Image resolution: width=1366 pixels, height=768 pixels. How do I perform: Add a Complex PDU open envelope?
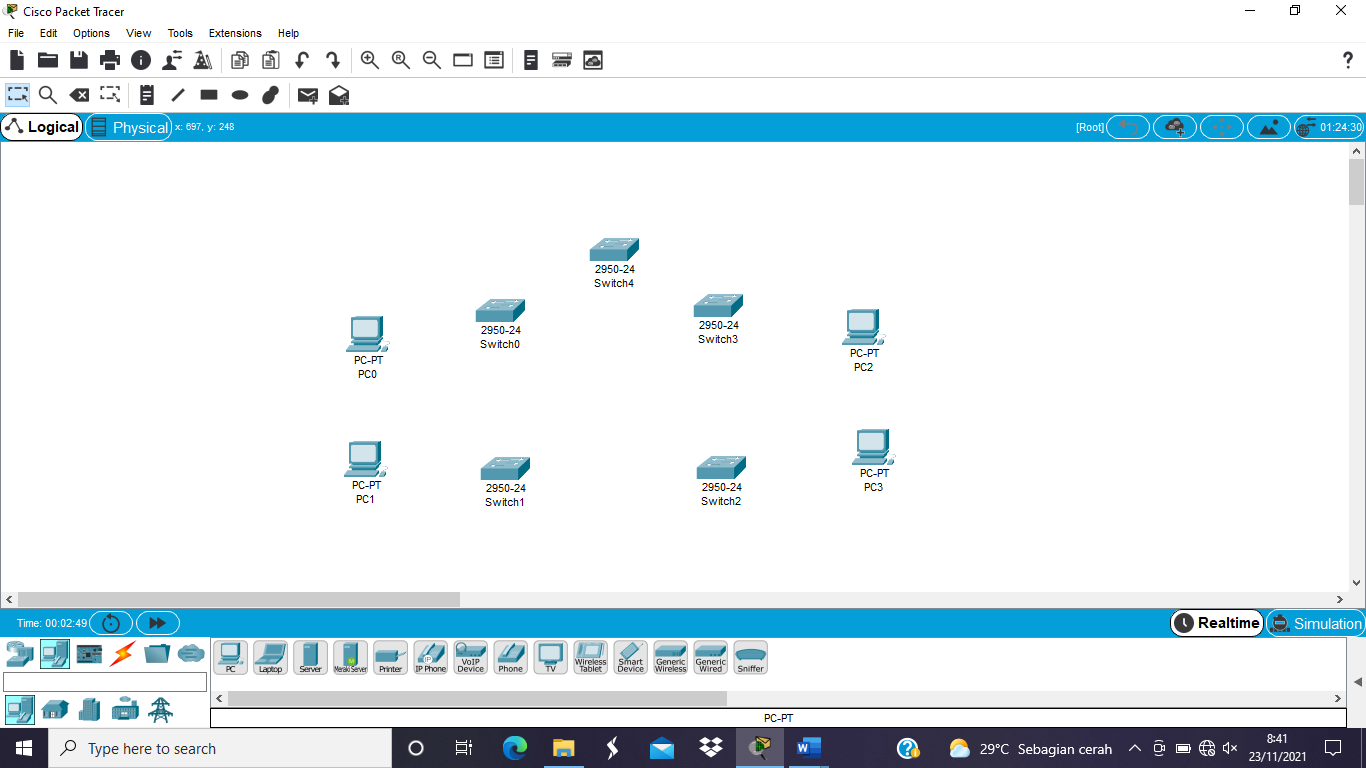click(x=339, y=95)
